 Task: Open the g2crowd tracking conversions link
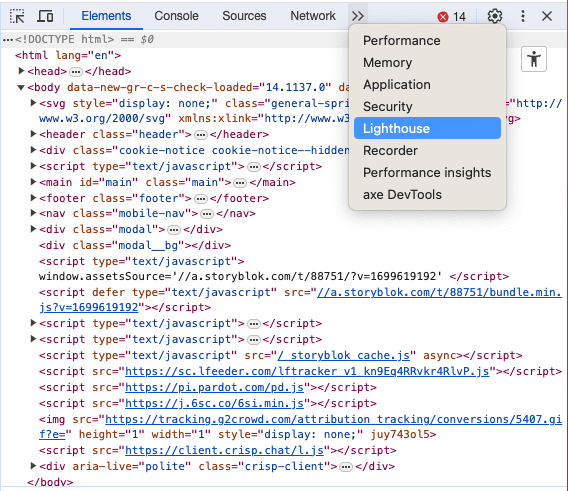point(333,419)
